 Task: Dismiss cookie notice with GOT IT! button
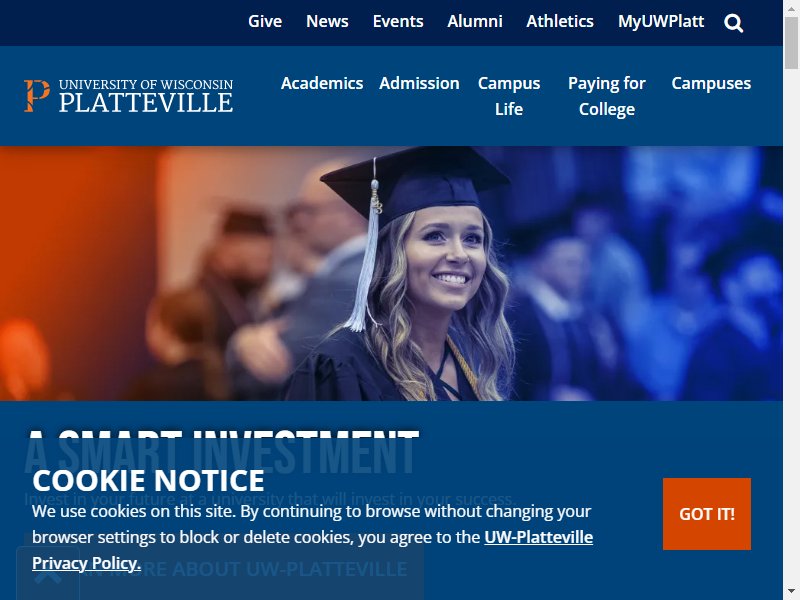(x=707, y=514)
